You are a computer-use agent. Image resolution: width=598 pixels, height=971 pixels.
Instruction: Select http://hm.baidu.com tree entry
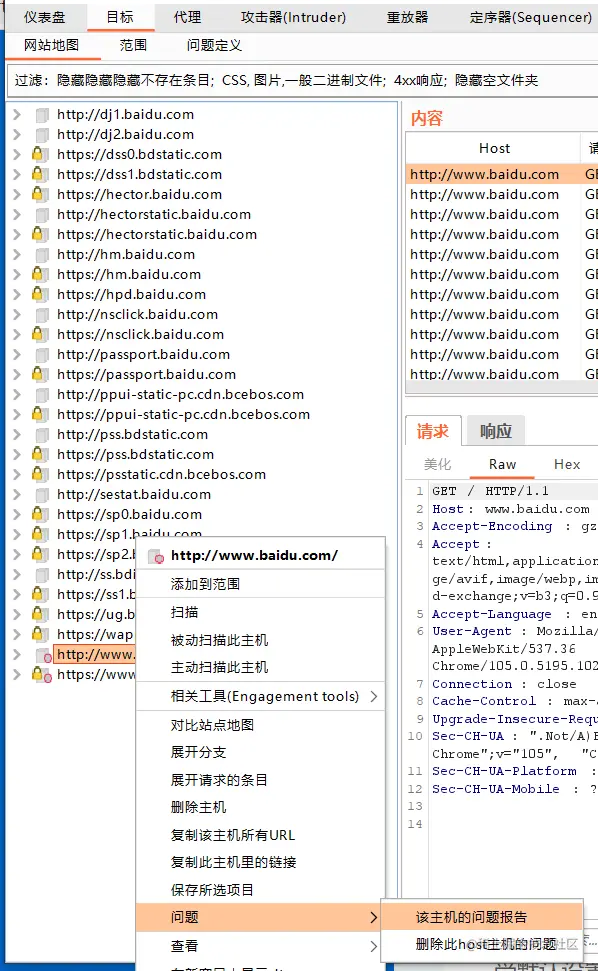tap(126, 254)
